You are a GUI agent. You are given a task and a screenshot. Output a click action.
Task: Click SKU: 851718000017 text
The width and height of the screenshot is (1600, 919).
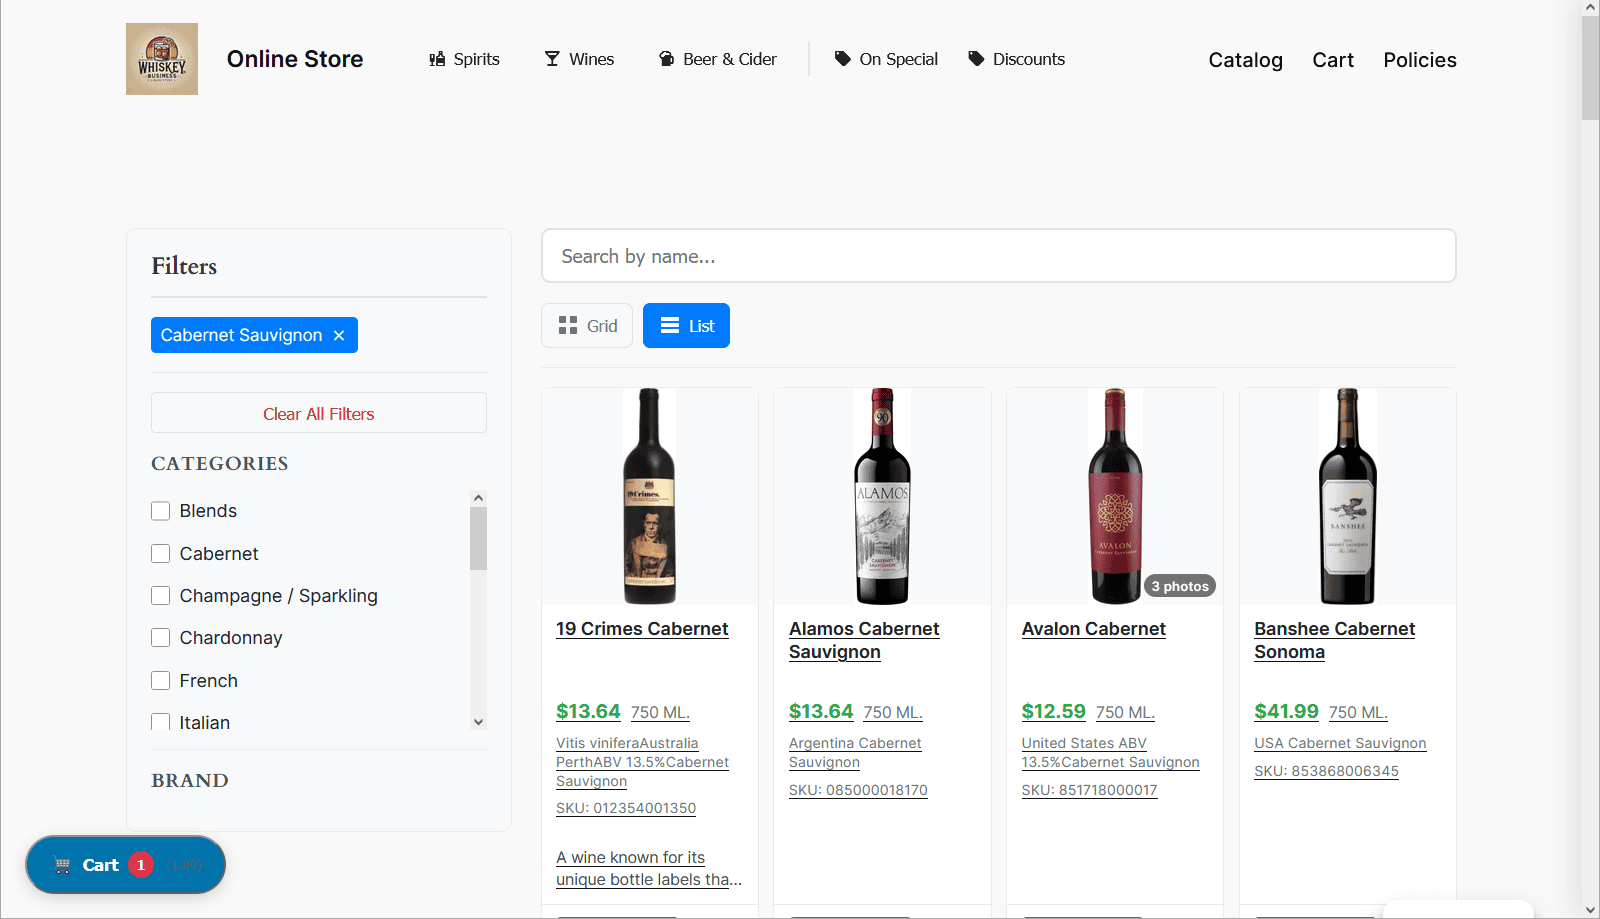(x=1089, y=790)
